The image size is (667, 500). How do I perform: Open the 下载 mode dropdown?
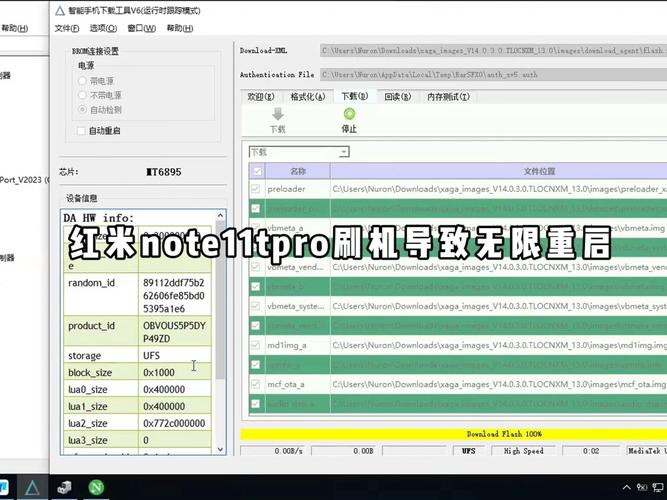tap(299, 152)
